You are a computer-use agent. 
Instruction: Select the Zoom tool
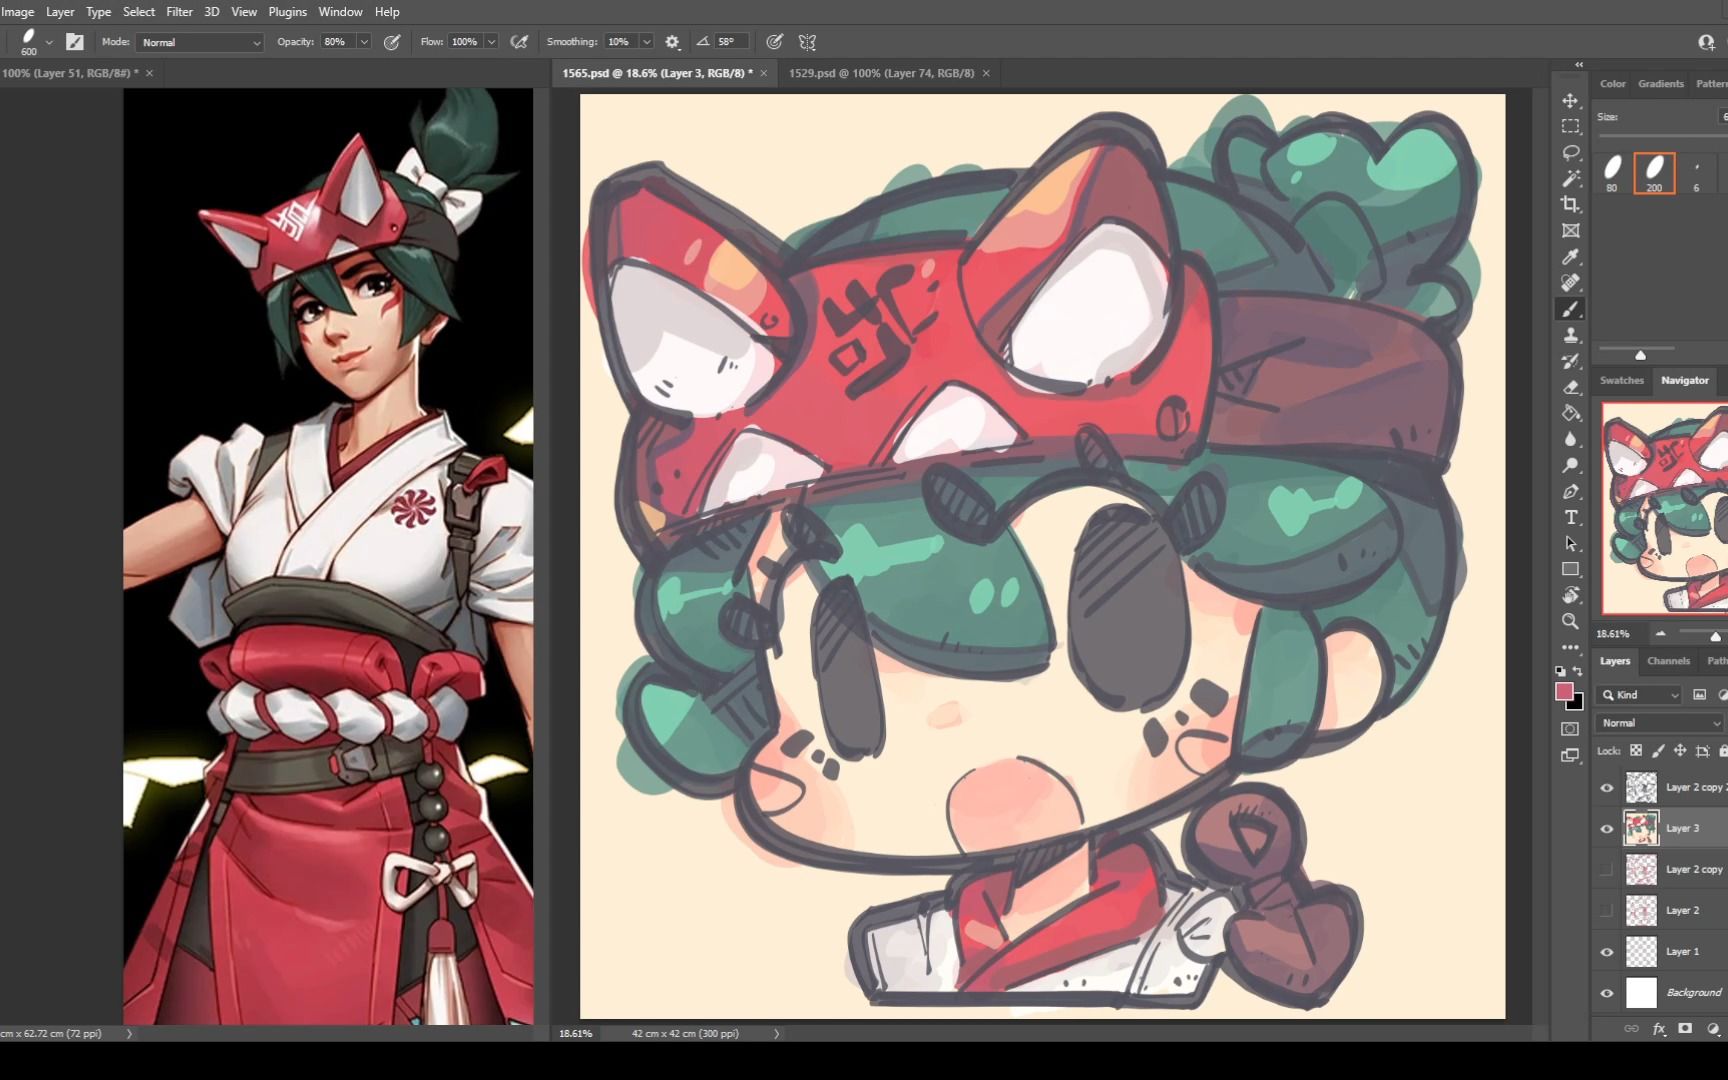click(x=1571, y=621)
